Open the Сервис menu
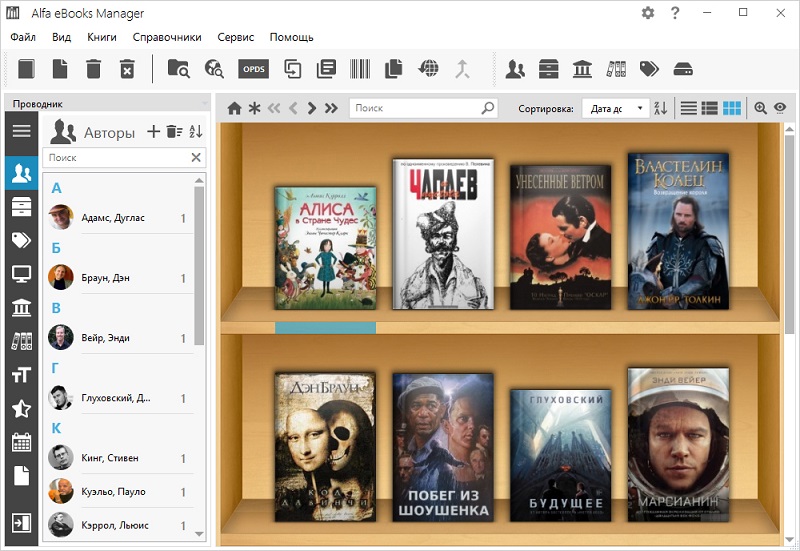The height and width of the screenshot is (551, 800). tap(235, 37)
